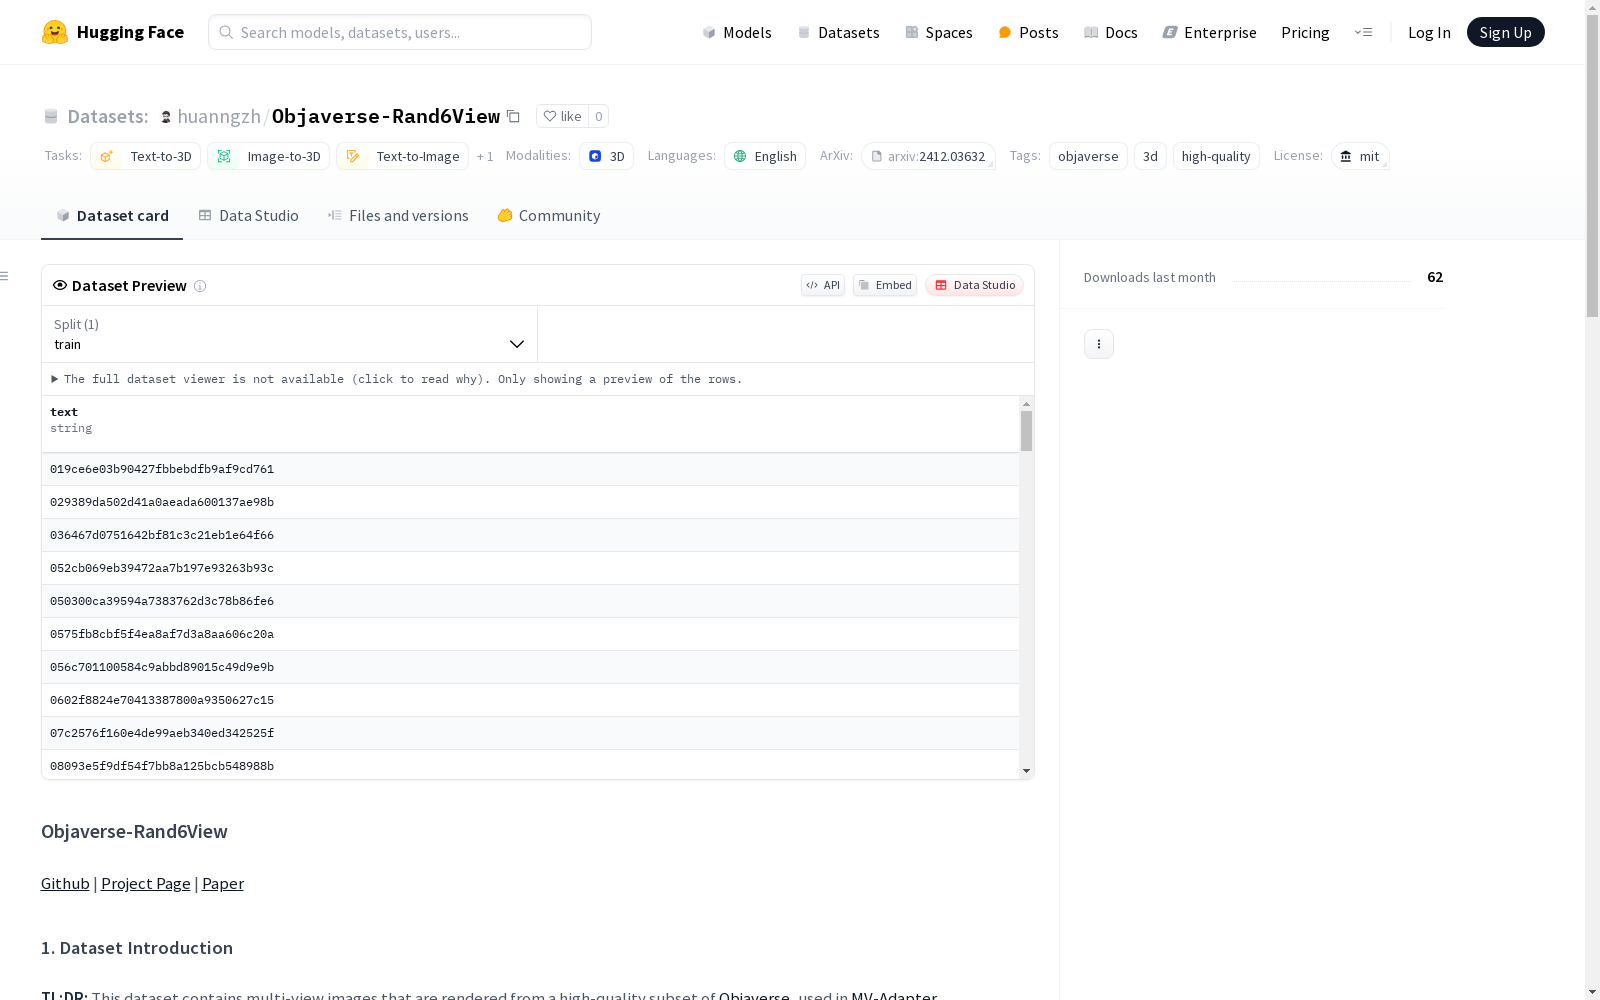Select row 0575fb8cbf5f4ea8af7d3a8aa606c20a
This screenshot has height=1000, width=1600.
[530, 634]
